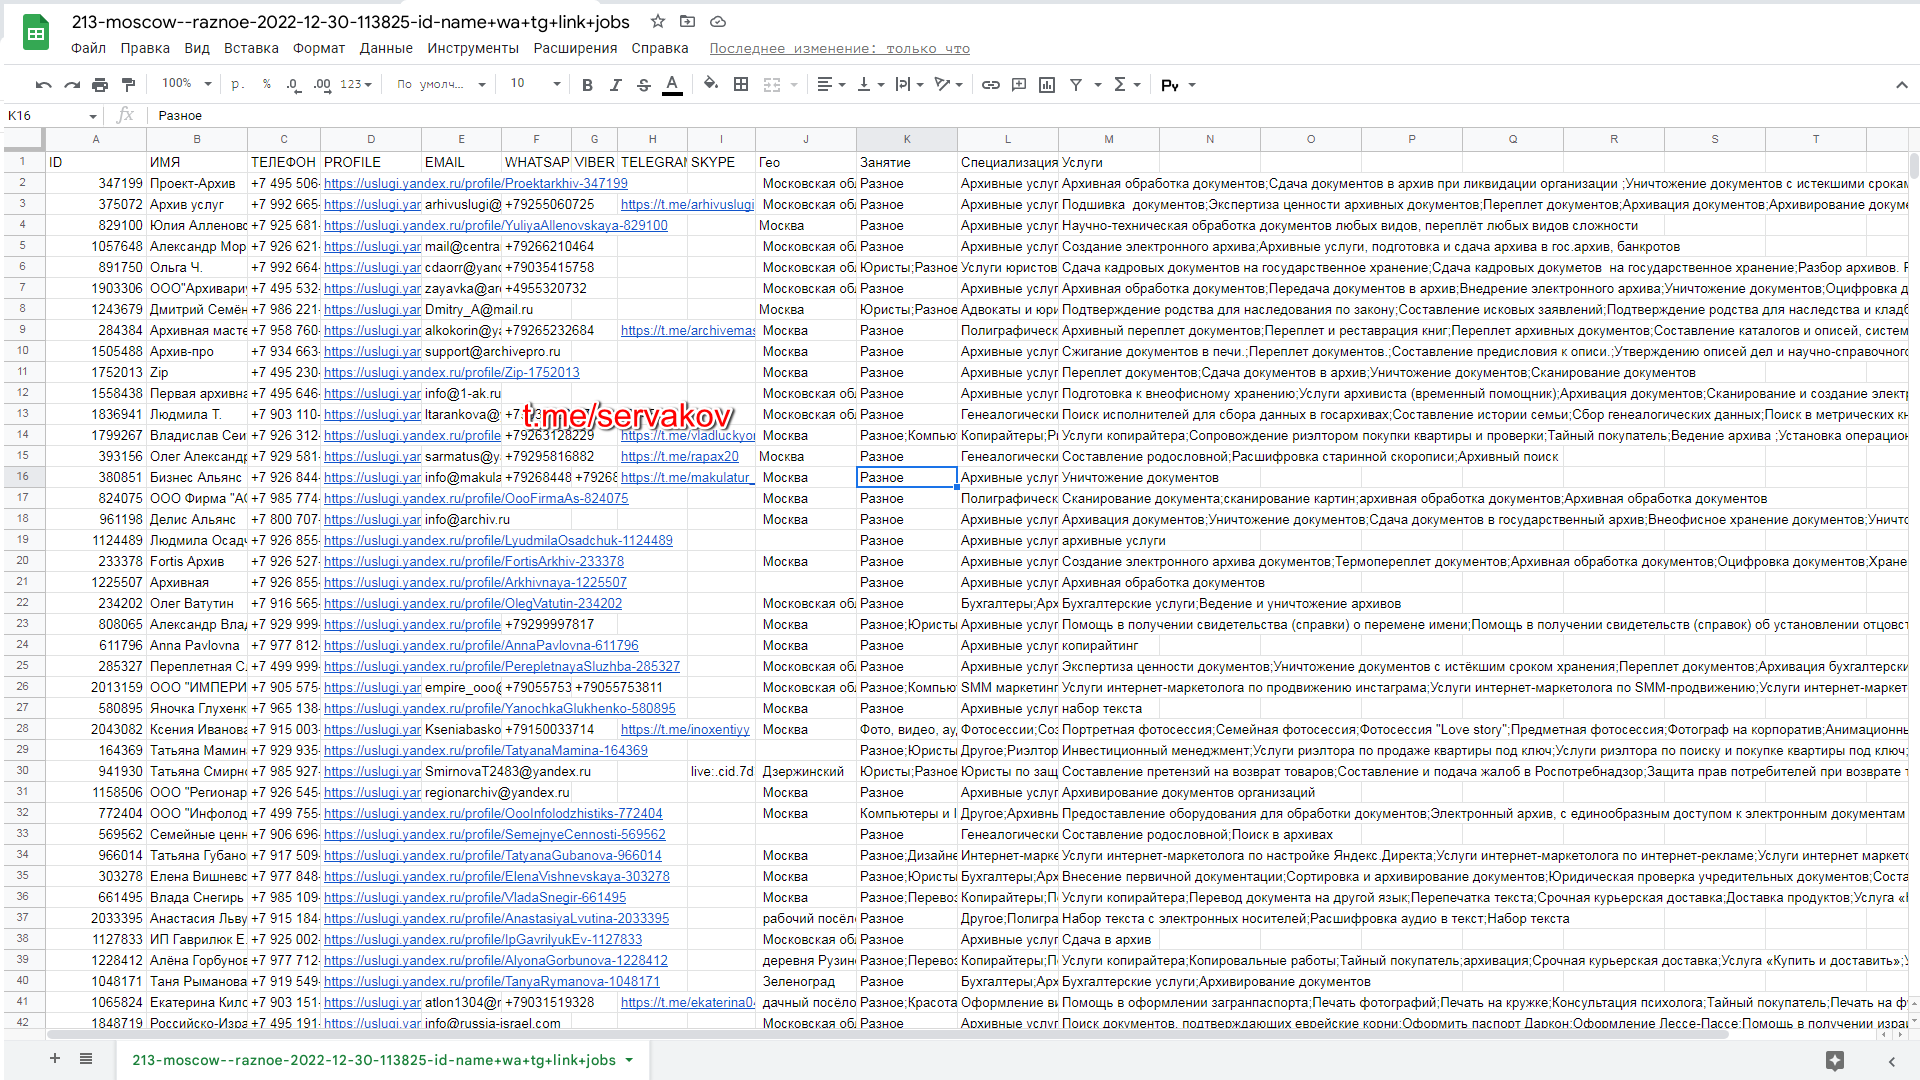Click the Redo icon
1920x1080 pixels.
point(72,85)
